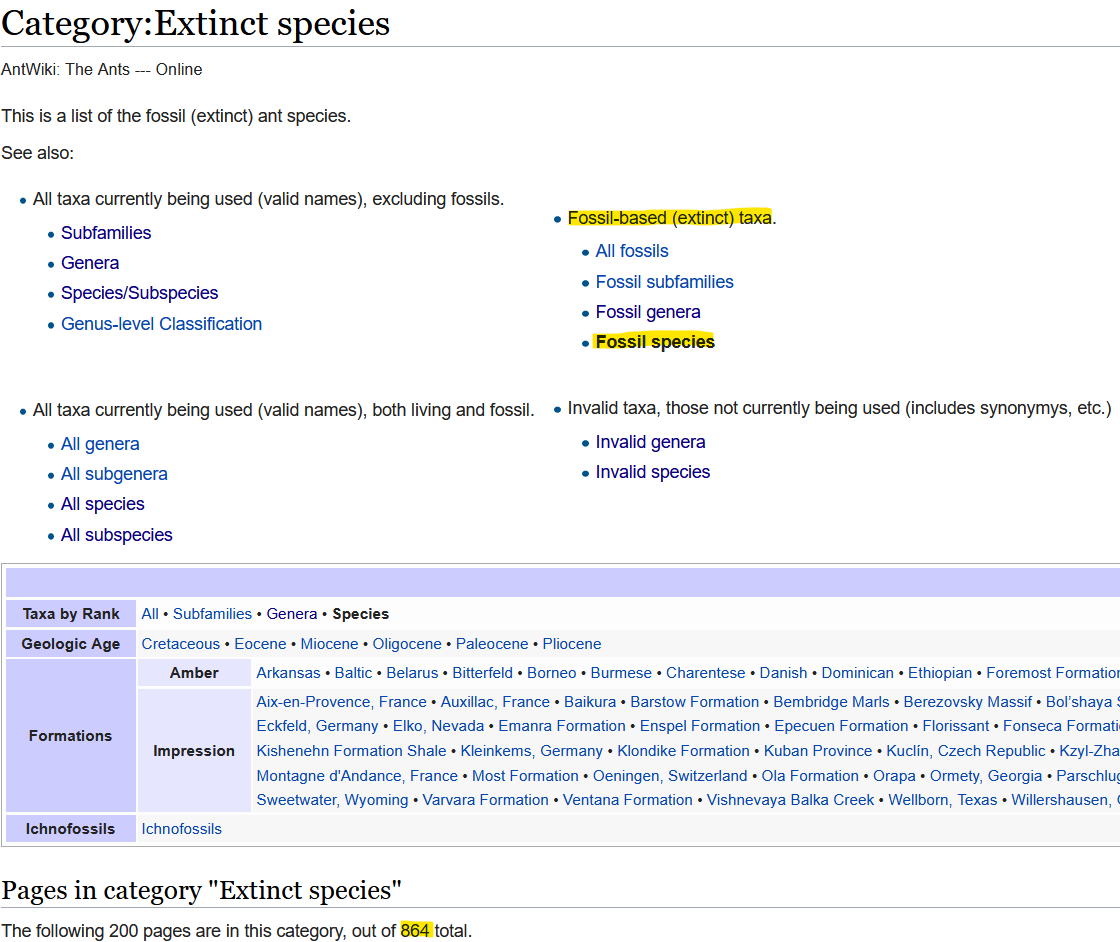The width and height of the screenshot is (1120, 942).
Task: Click Kishenehn Formation Shale link
Action: [351, 751]
